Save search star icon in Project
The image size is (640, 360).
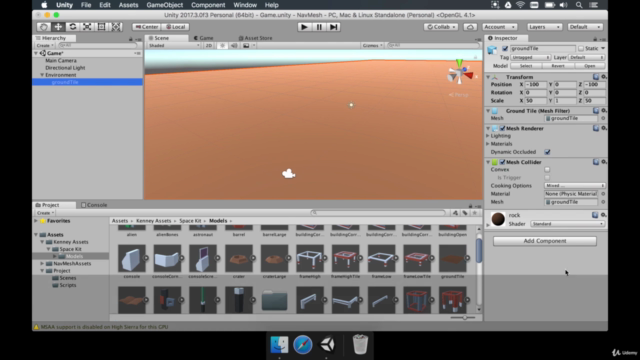[x=474, y=213]
